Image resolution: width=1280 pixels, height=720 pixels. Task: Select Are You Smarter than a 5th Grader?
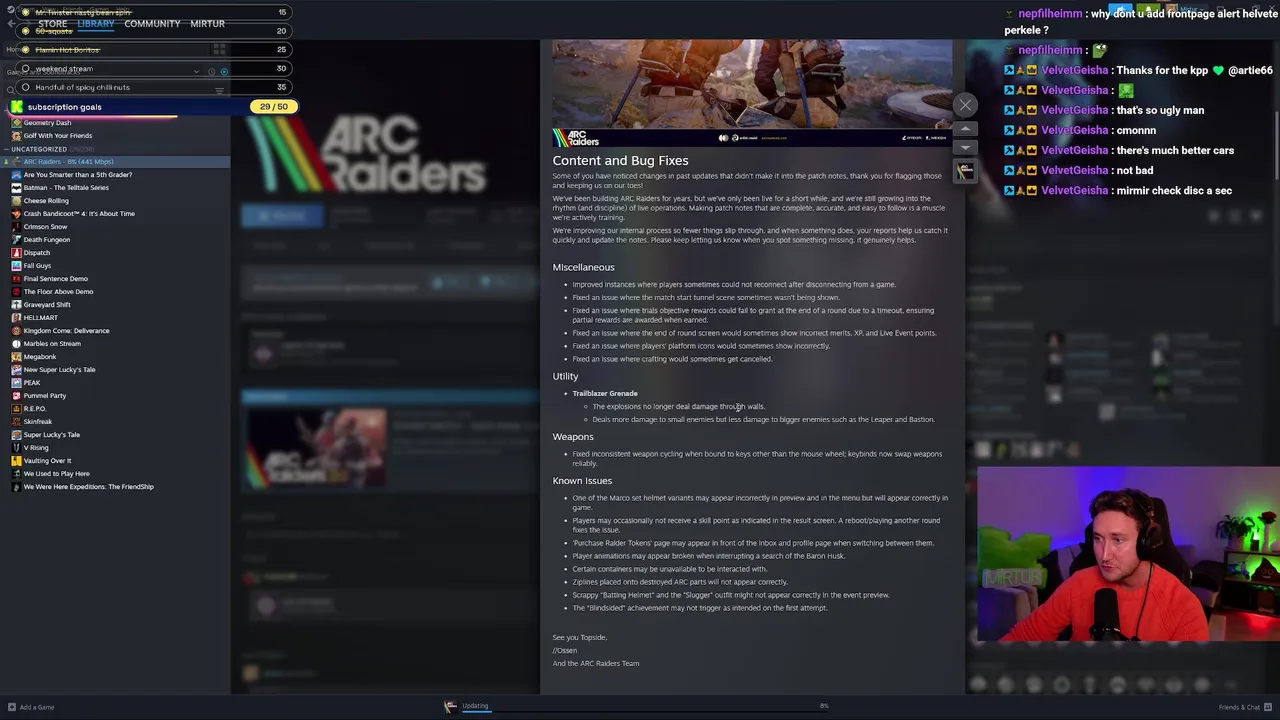coord(78,174)
